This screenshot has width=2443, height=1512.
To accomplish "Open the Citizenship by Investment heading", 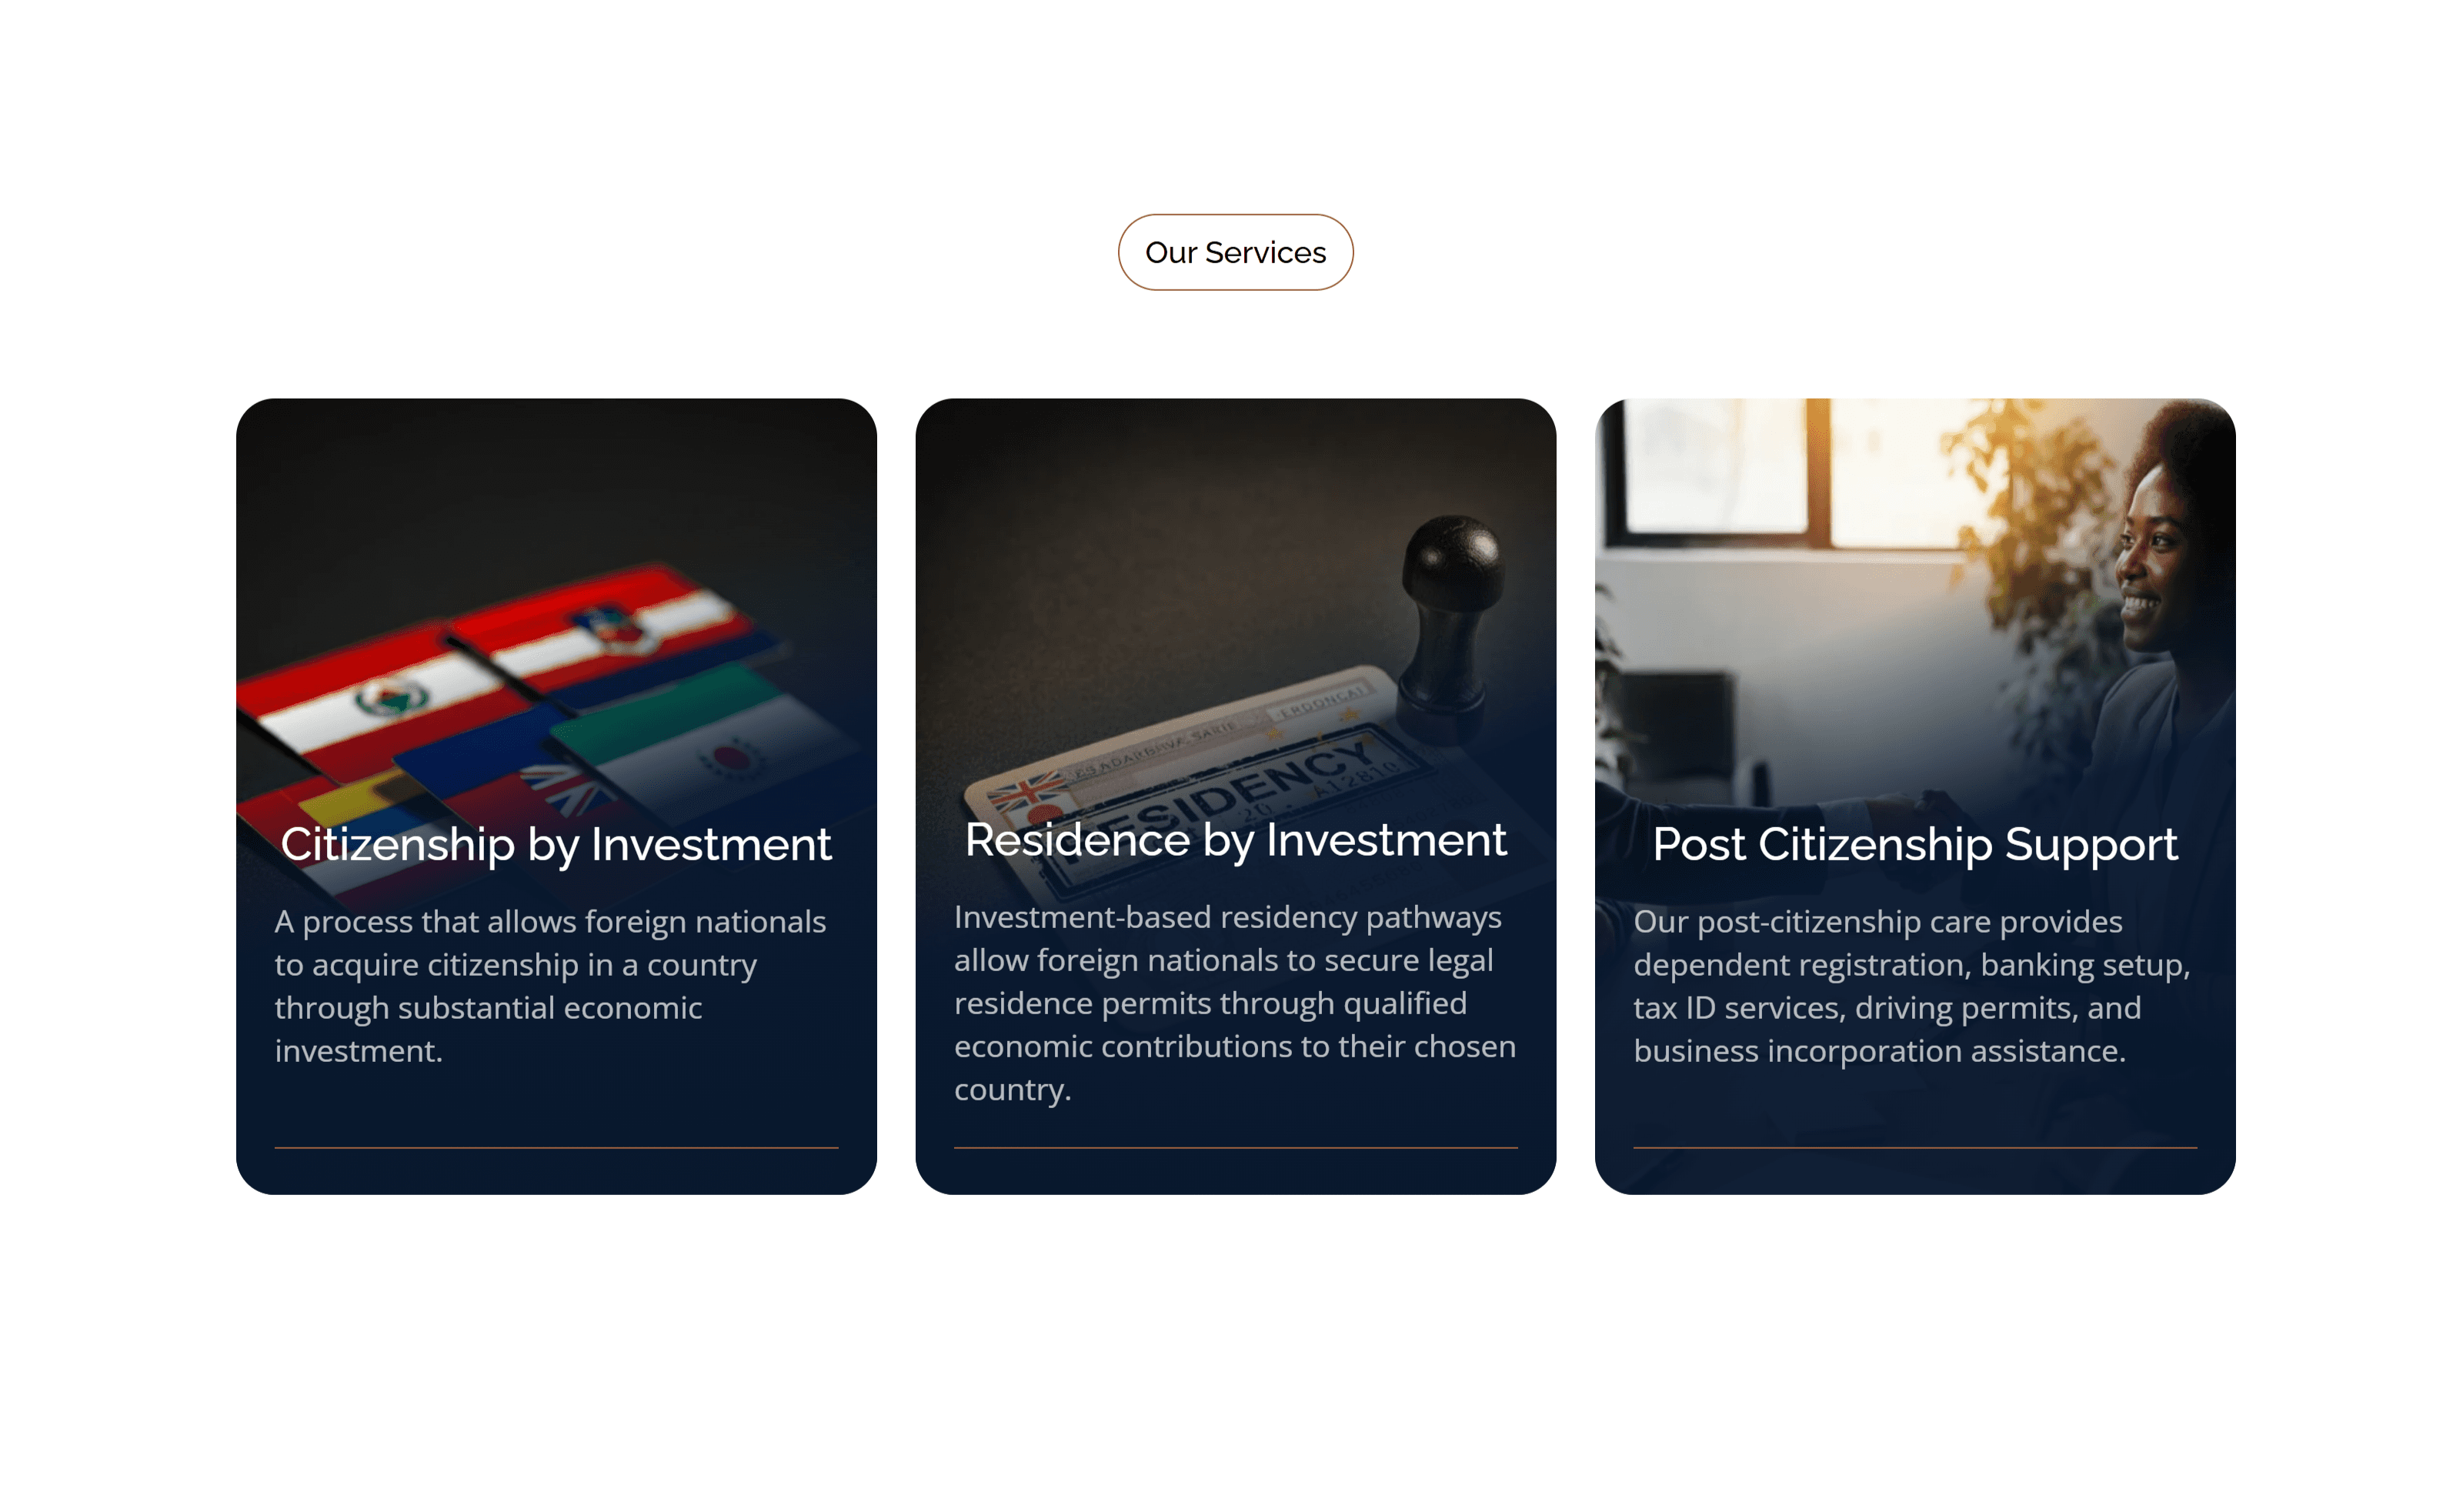I will (x=555, y=844).
